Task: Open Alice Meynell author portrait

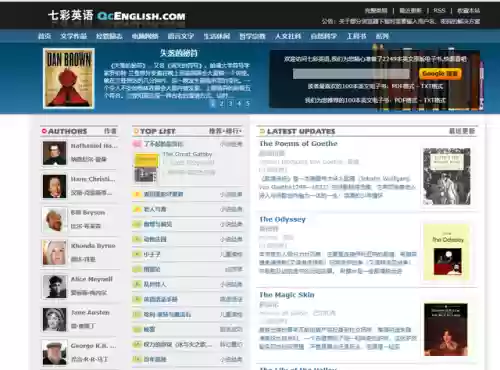Action: tap(54, 287)
